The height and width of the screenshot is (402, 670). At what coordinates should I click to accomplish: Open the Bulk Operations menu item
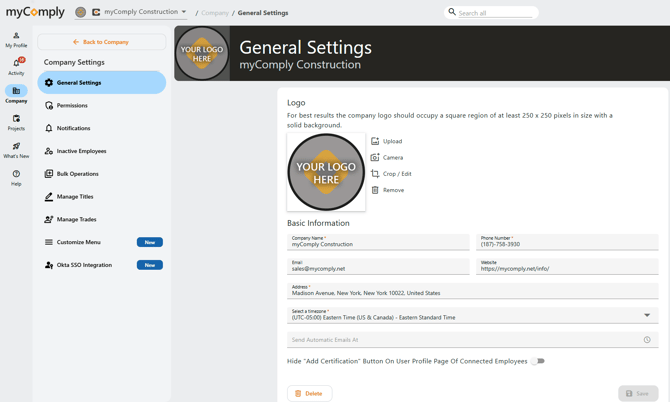point(102,173)
